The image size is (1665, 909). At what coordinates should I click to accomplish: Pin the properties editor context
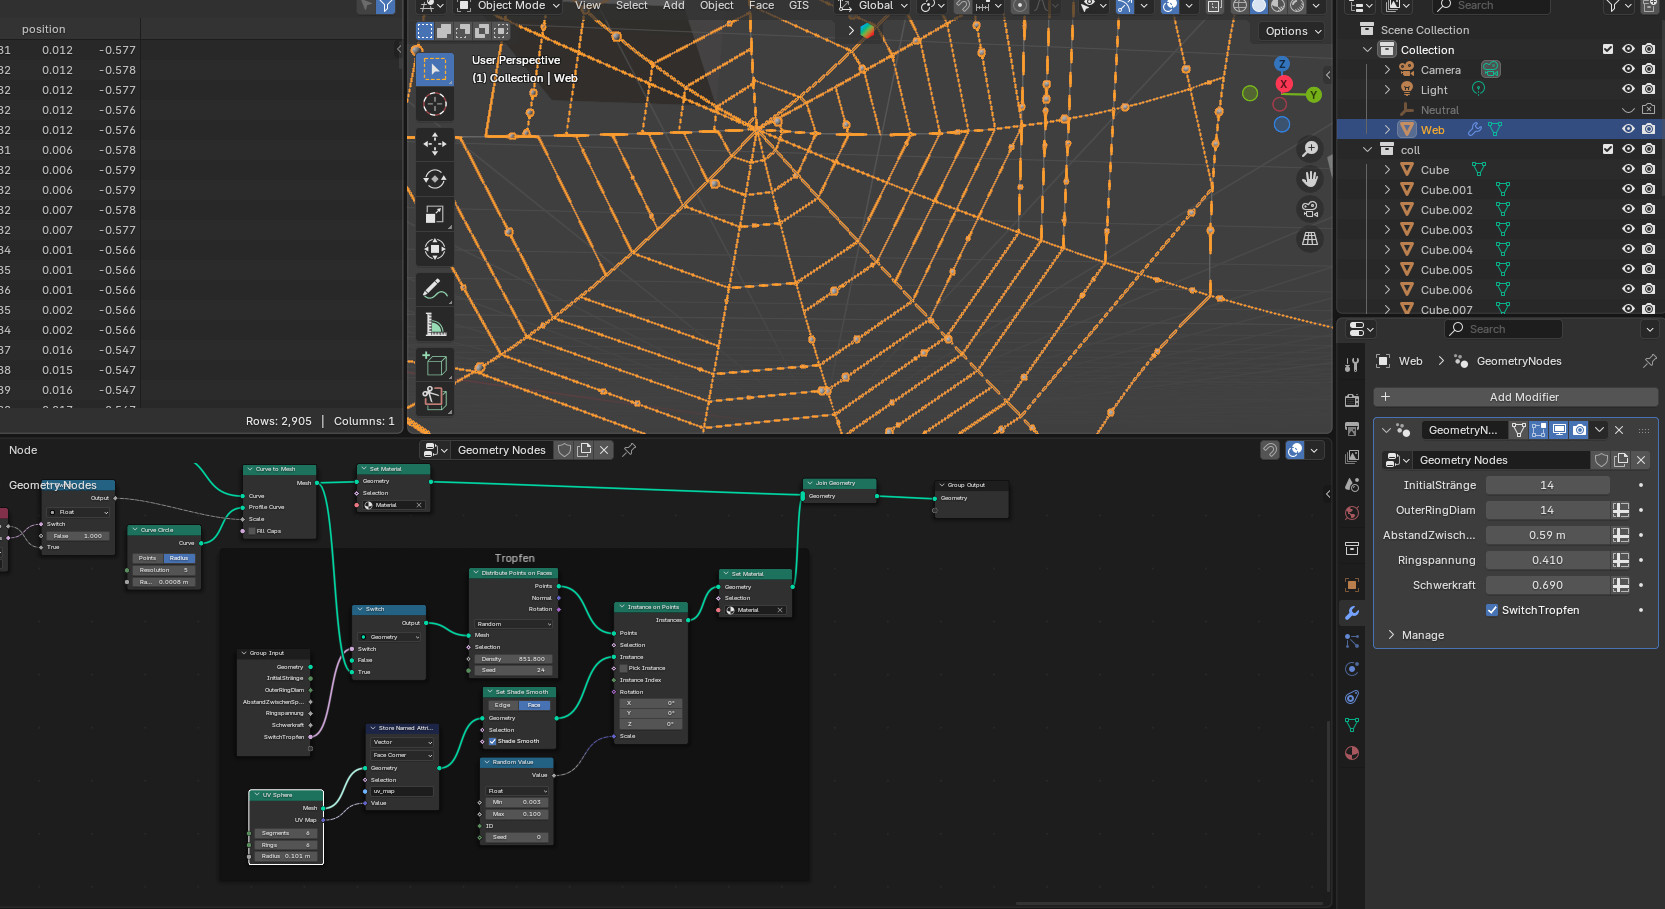[x=1650, y=361]
